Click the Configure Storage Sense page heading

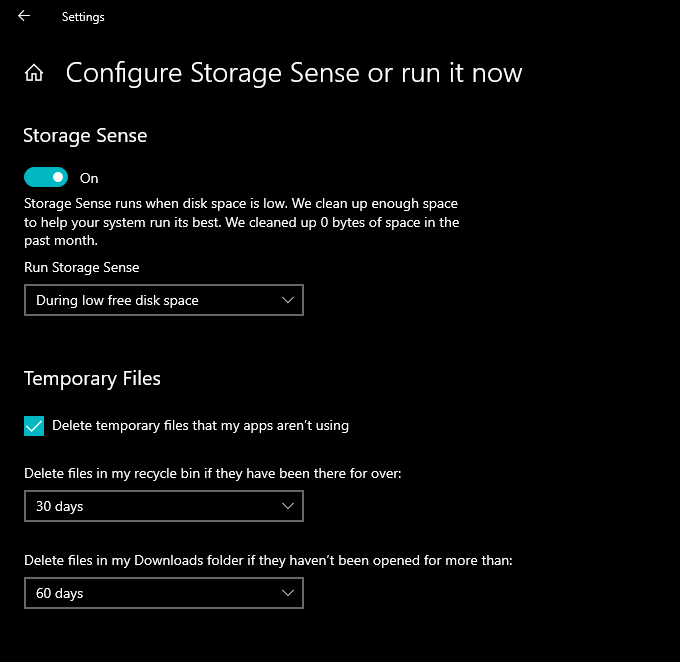point(294,73)
